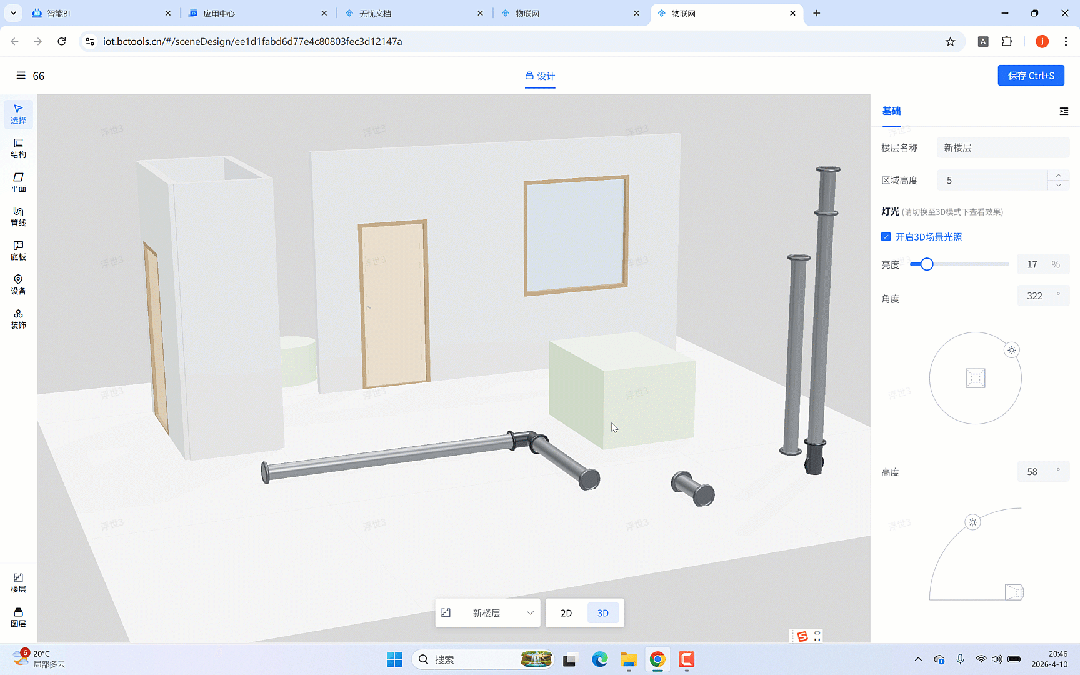The width and height of the screenshot is (1080, 675).
Task: Open the clock and date in the taskbar
Action: pos(1048,659)
